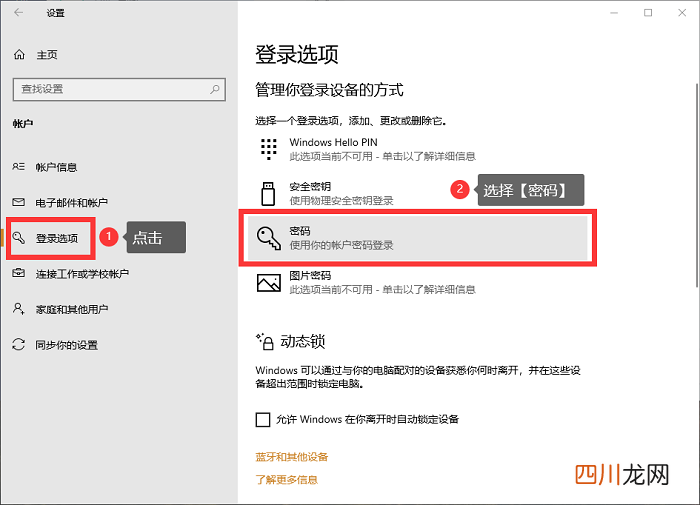Close the 设置 window
Screen dimensions: 700x505
(682, 13)
